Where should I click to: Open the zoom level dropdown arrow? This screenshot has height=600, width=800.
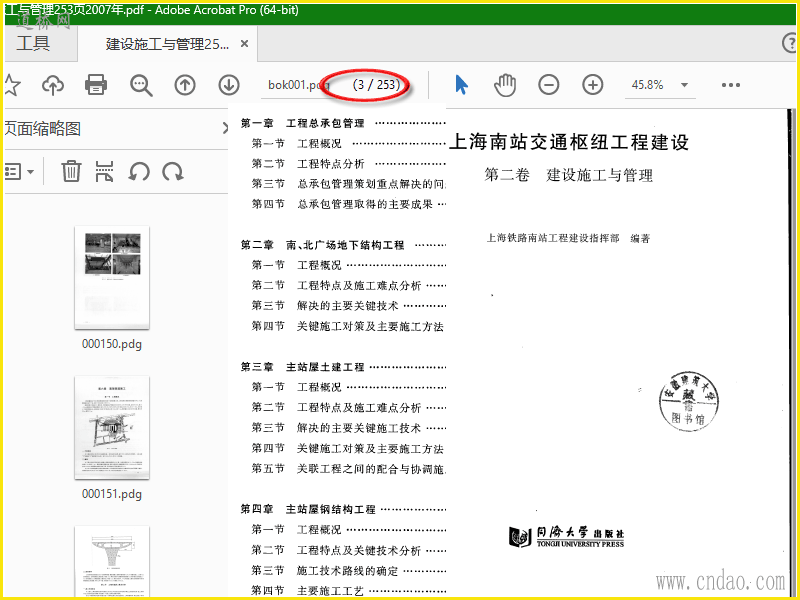685,85
